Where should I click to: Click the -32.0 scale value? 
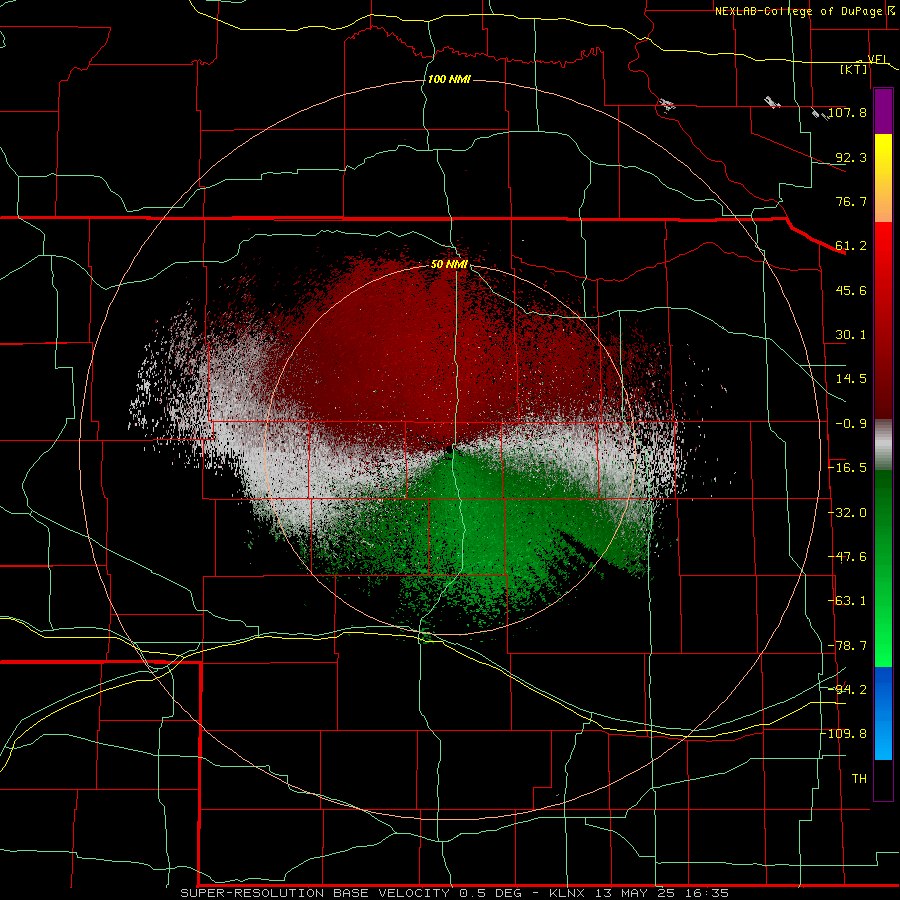point(848,513)
